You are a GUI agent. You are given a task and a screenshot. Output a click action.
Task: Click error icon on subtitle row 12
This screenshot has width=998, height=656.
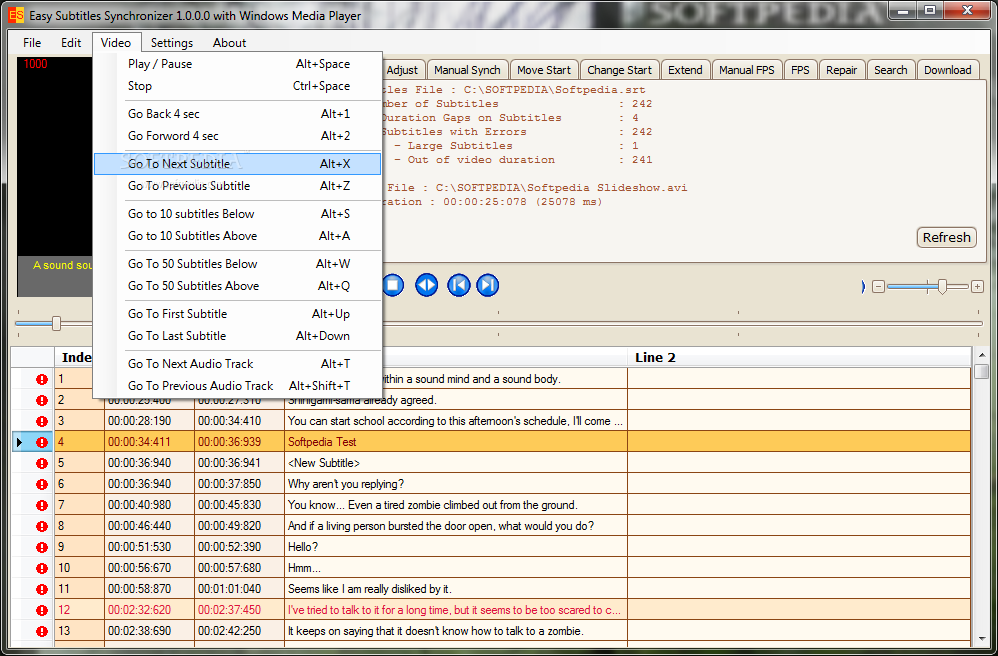point(42,610)
